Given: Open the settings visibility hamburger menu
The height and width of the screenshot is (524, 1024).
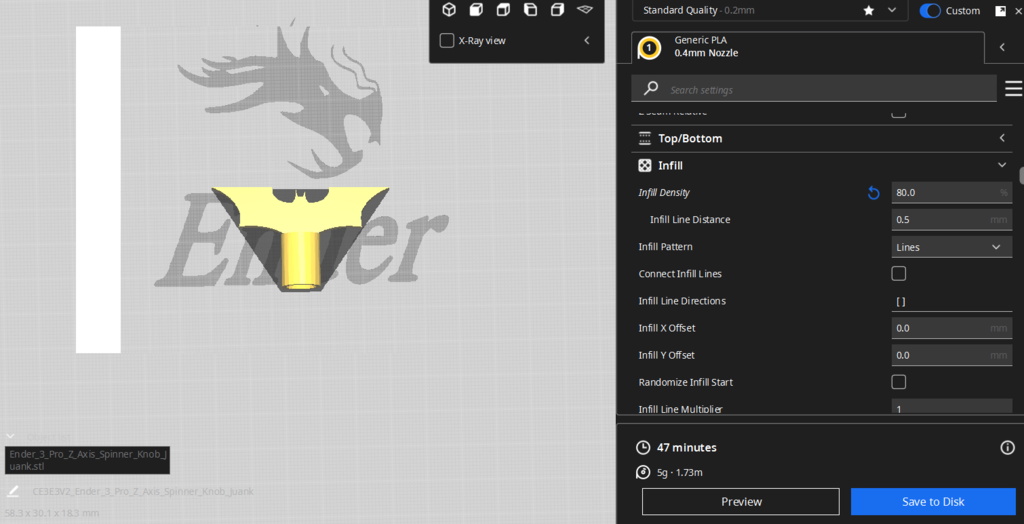Looking at the screenshot, I should point(1013,88).
